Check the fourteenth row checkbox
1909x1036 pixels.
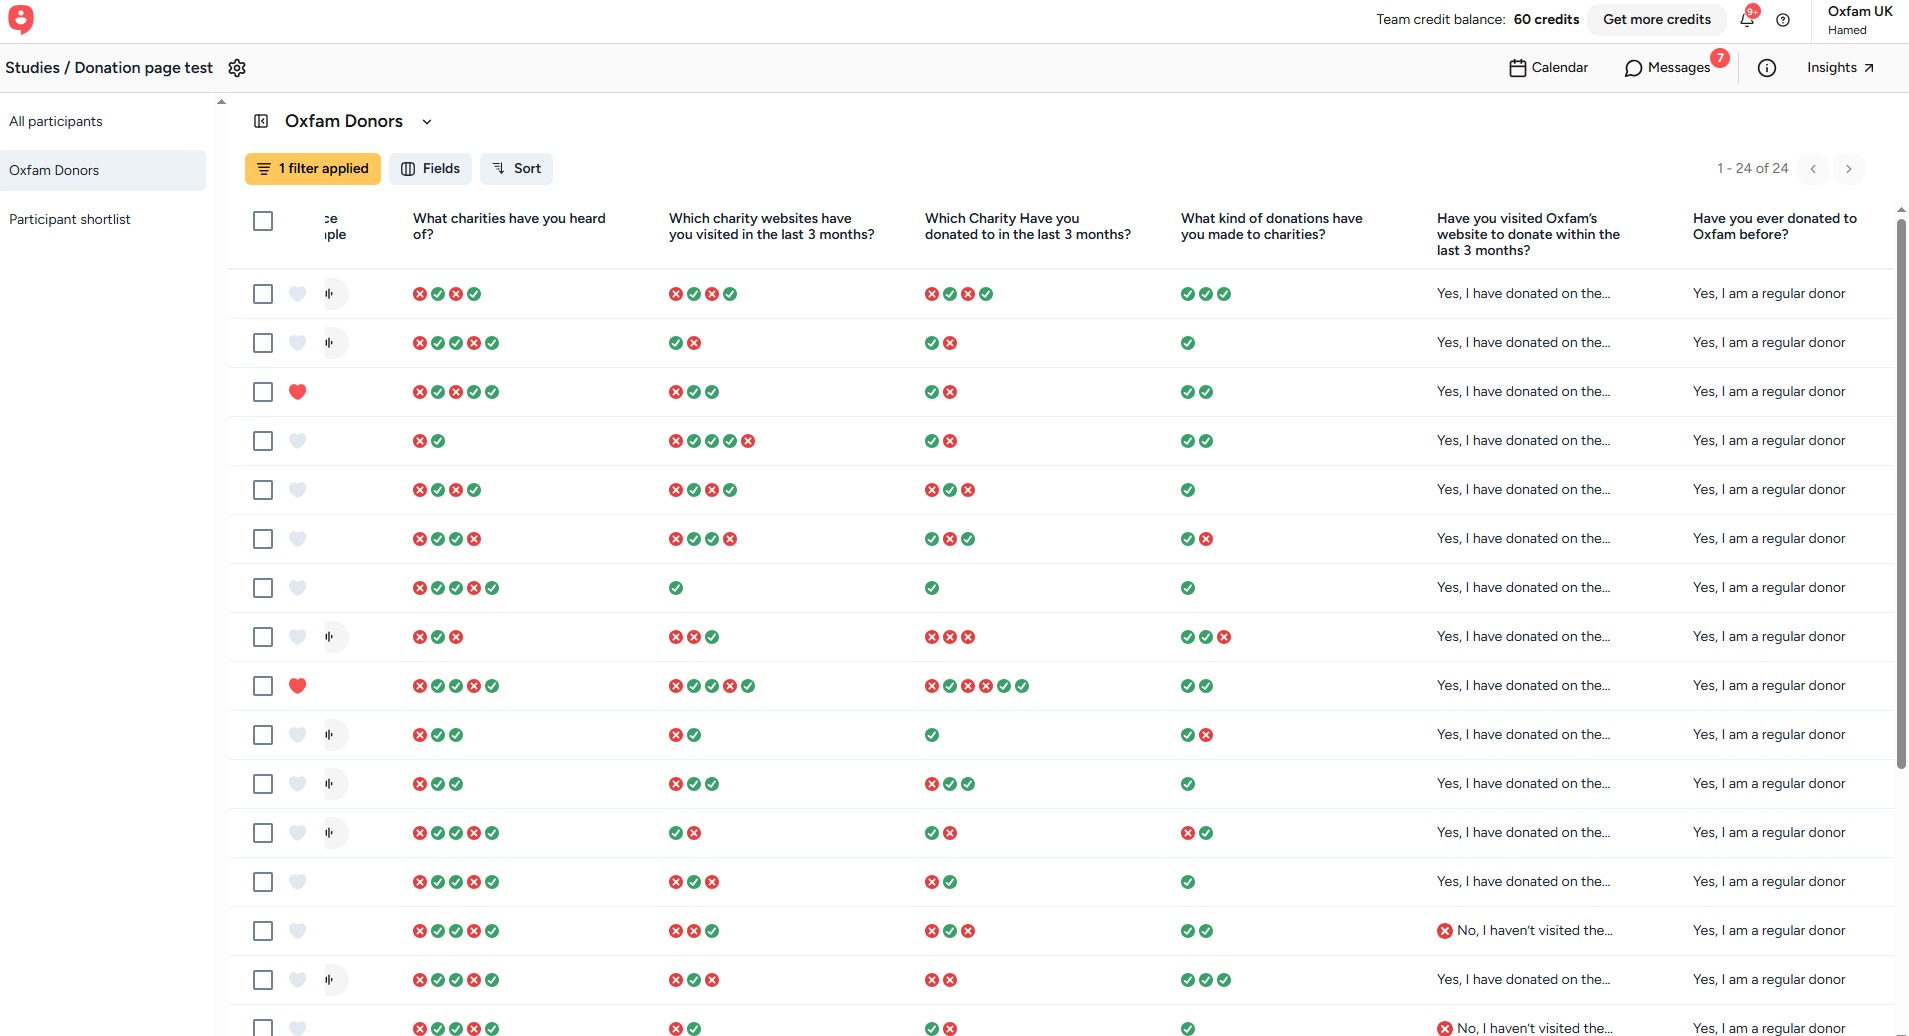point(263,931)
